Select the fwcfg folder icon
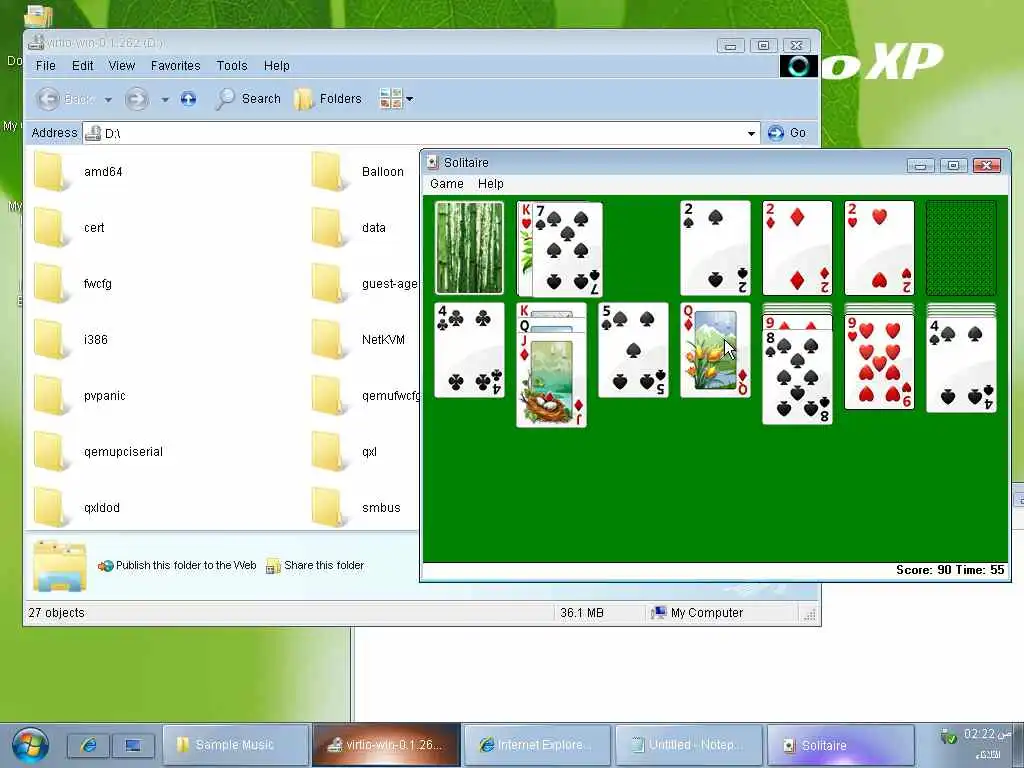The height and width of the screenshot is (768, 1024). click(x=51, y=284)
